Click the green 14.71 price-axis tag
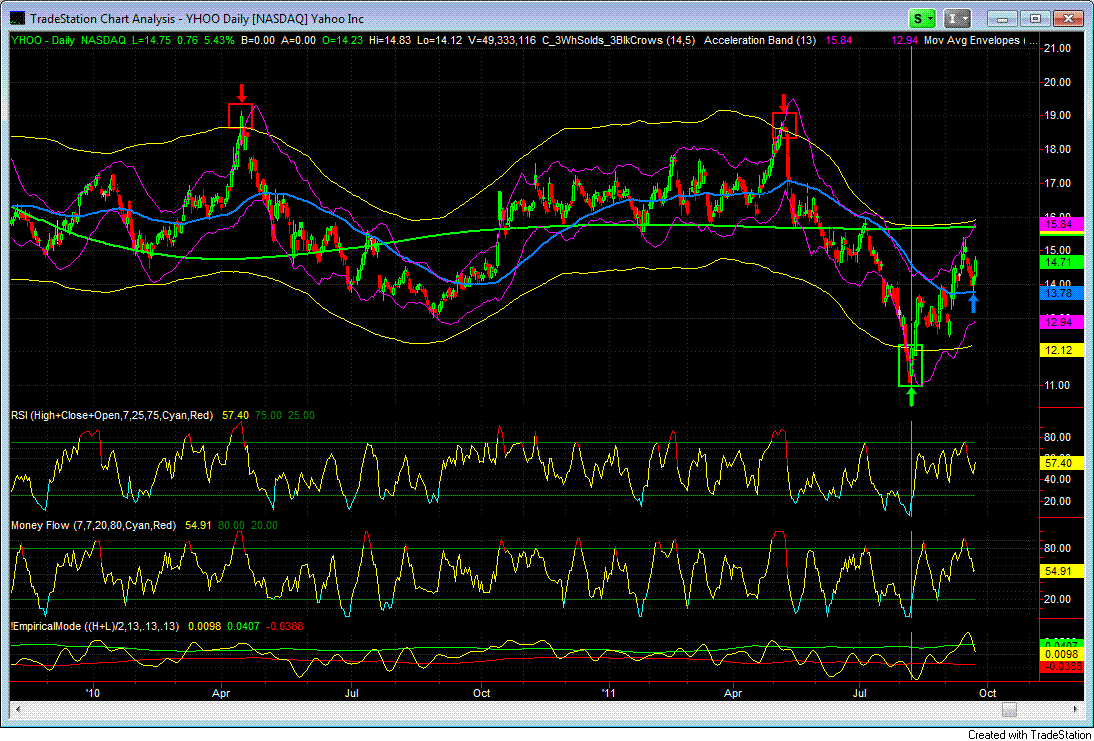 [1060, 262]
